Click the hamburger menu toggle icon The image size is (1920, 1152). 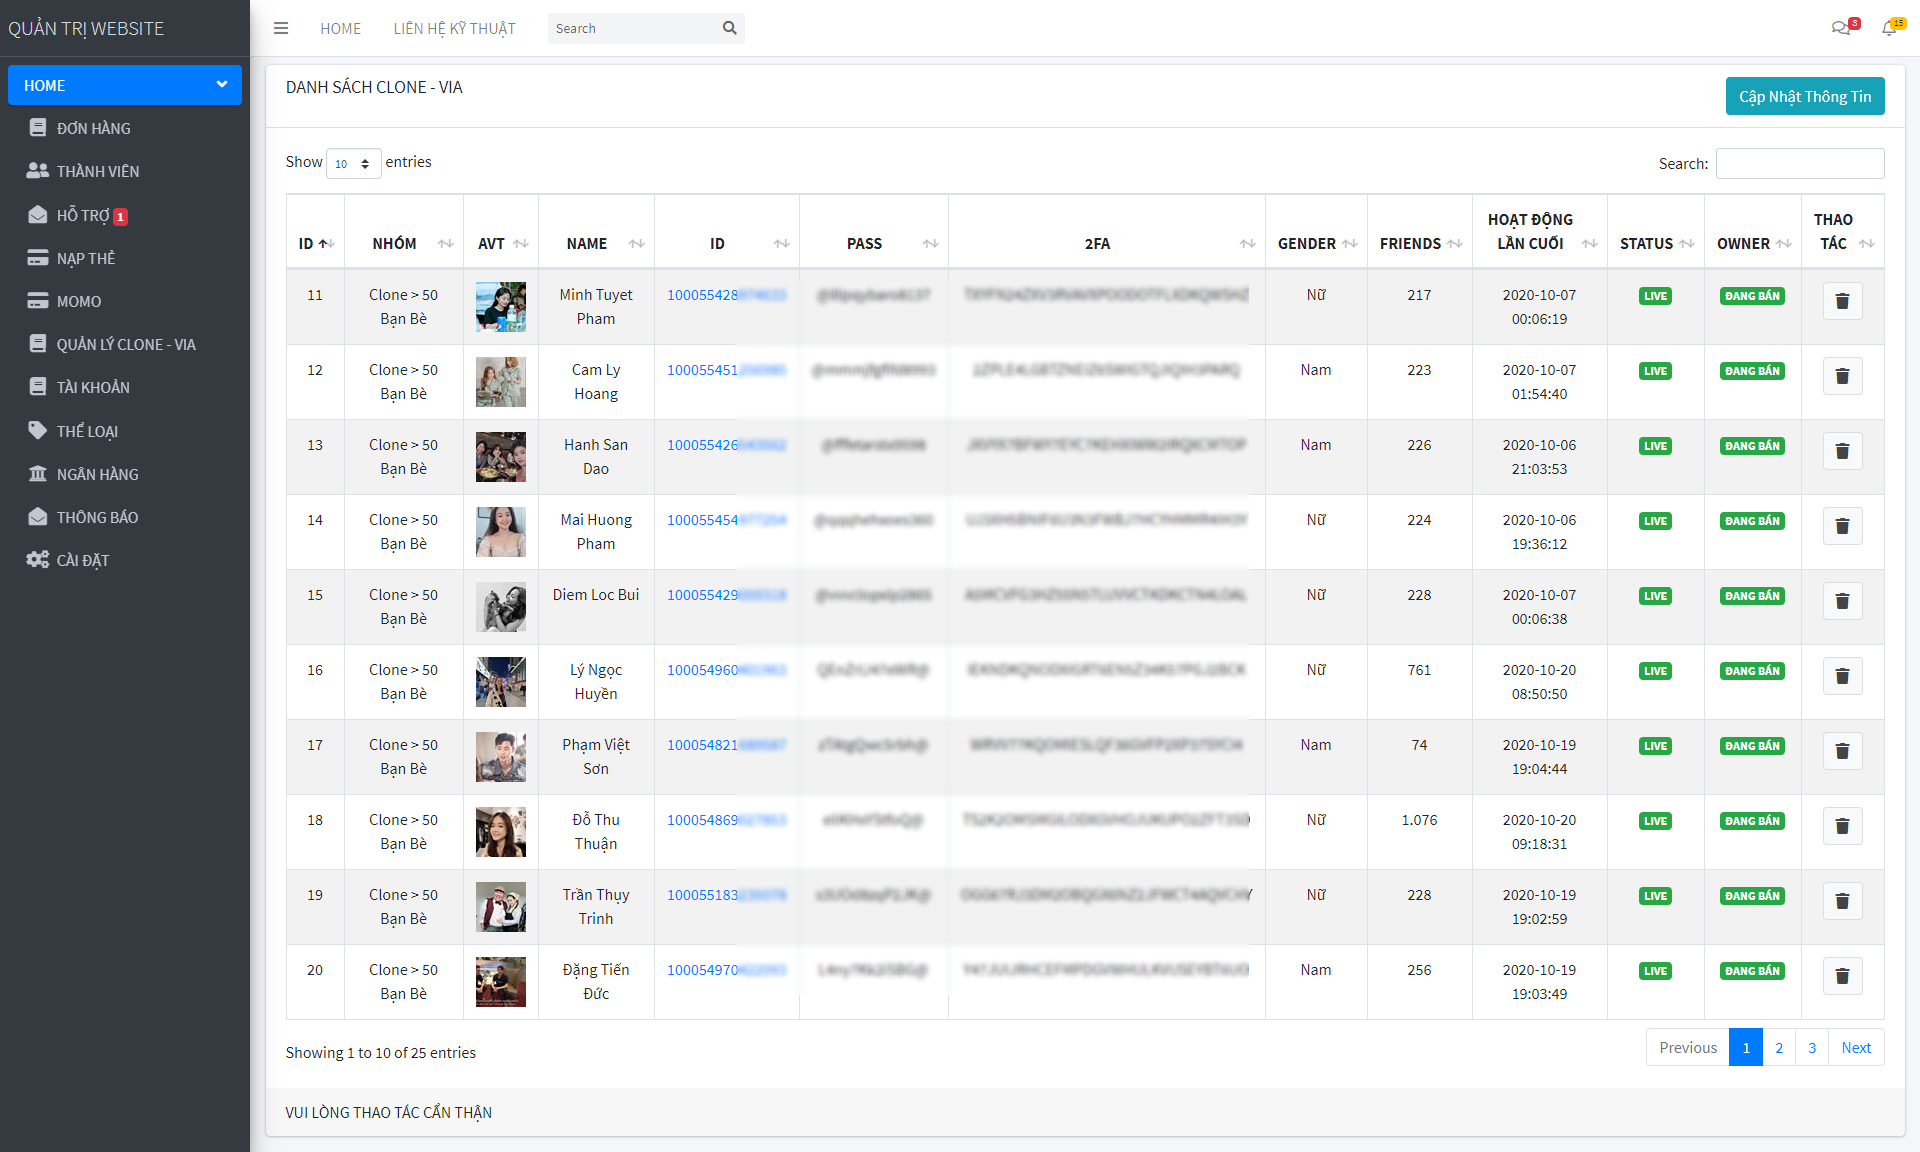[281, 28]
